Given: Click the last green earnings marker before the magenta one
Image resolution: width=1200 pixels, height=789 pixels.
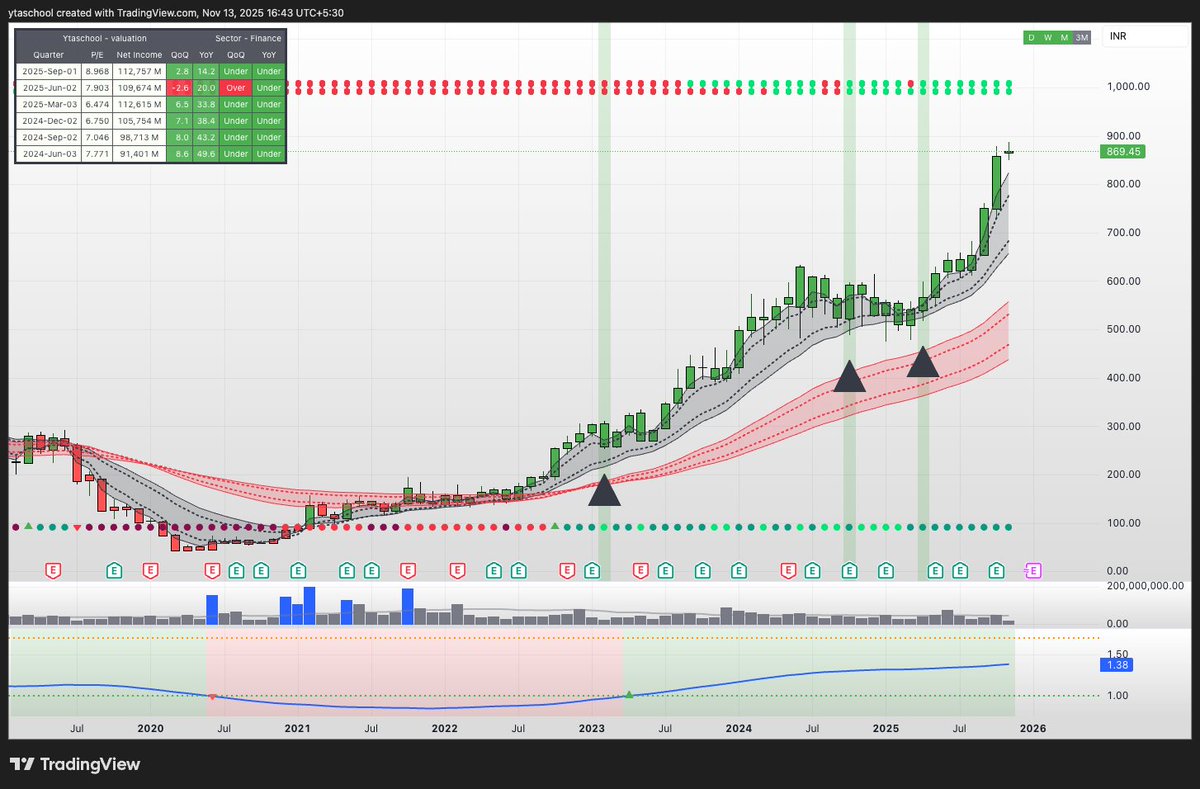Looking at the screenshot, I should [x=996, y=571].
